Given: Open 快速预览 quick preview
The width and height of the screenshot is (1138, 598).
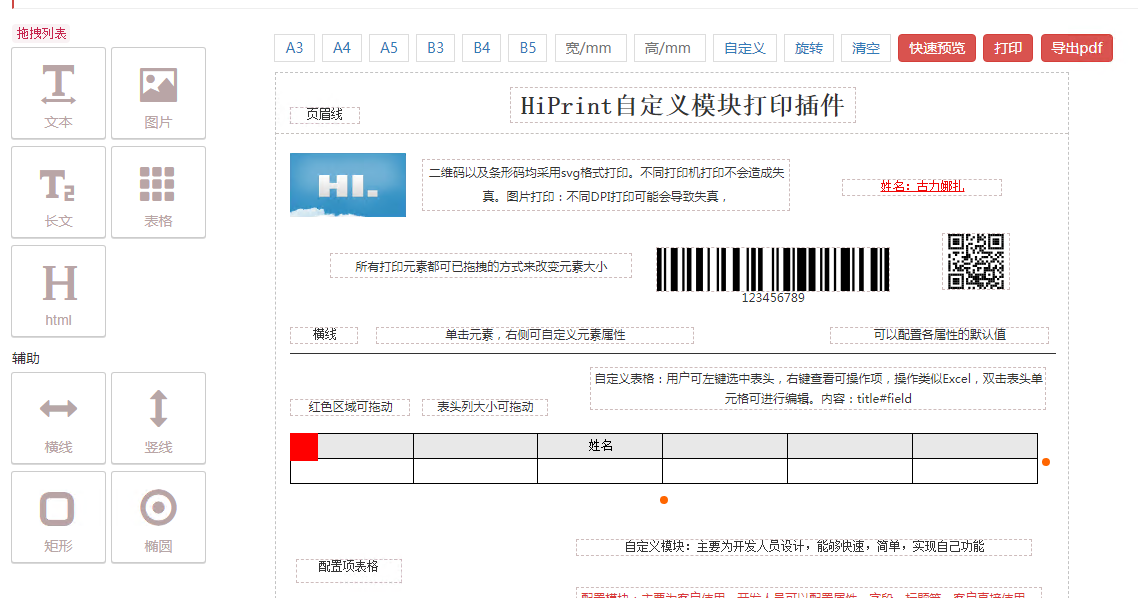Looking at the screenshot, I should [937, 48].
